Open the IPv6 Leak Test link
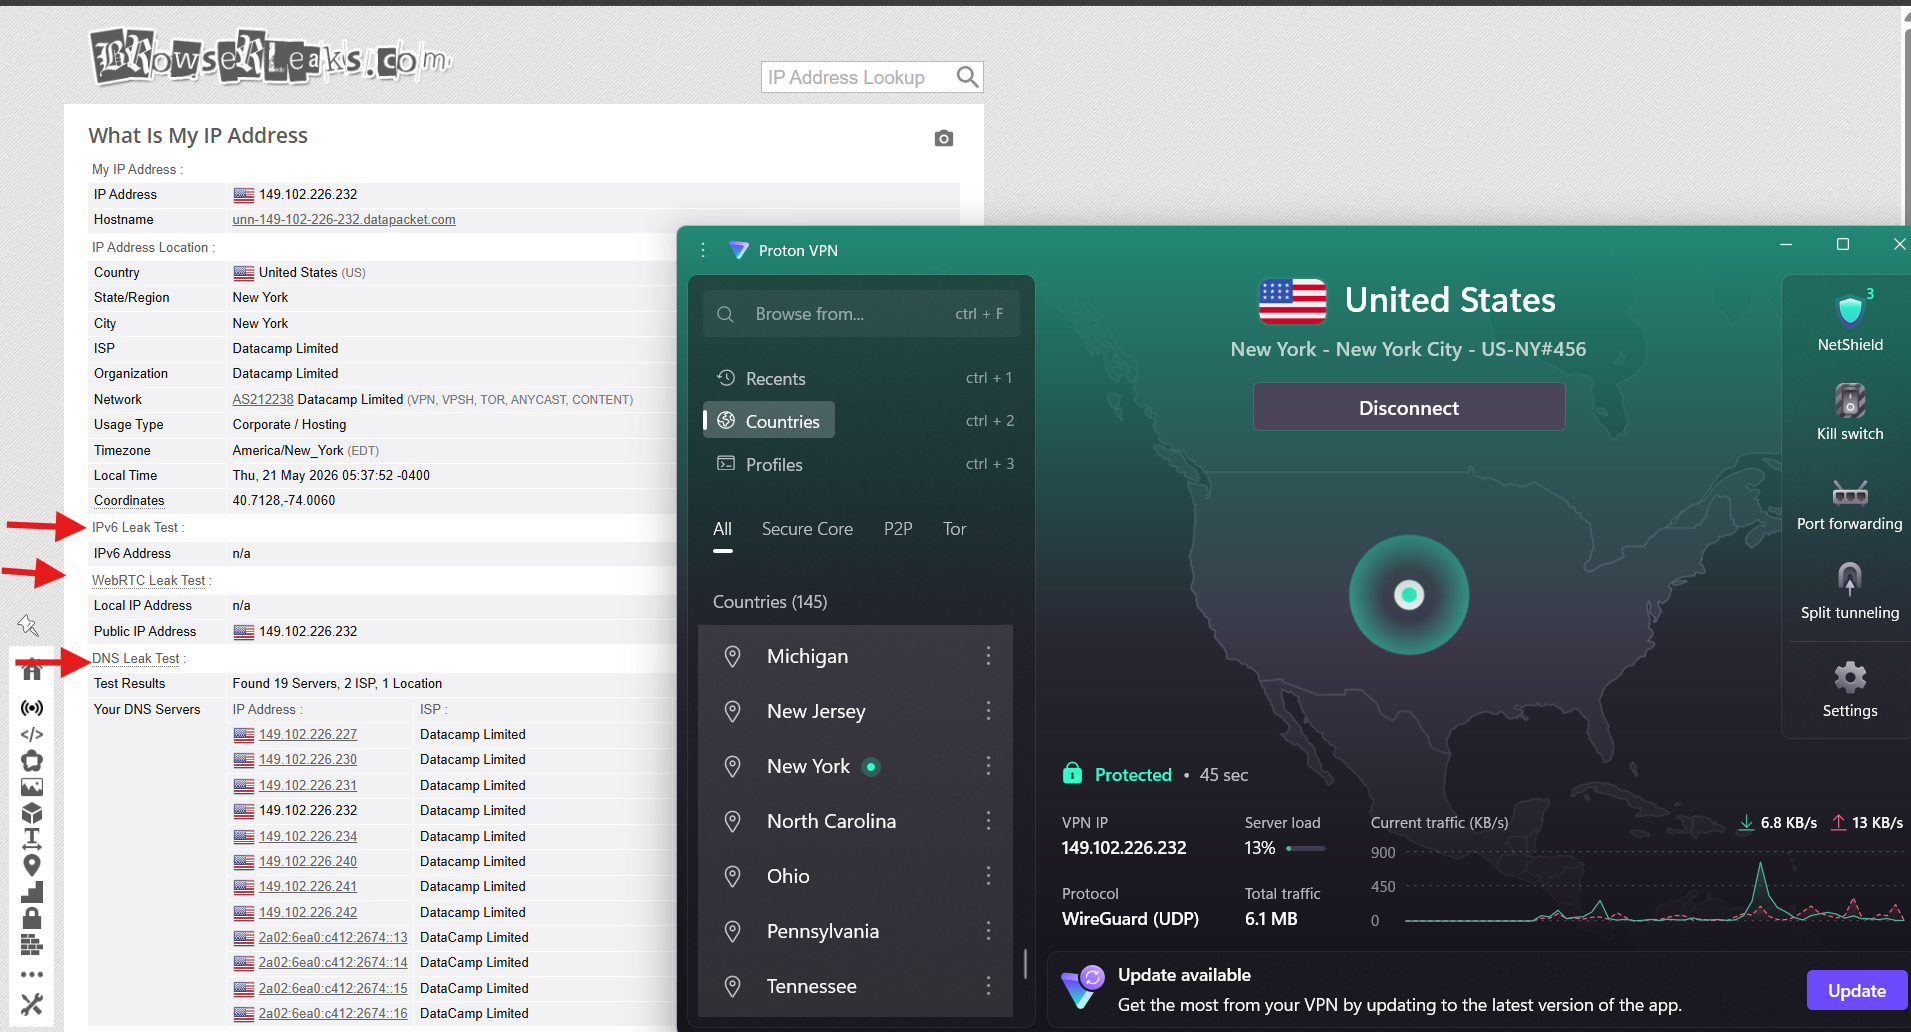 click(x=135, y=527)
